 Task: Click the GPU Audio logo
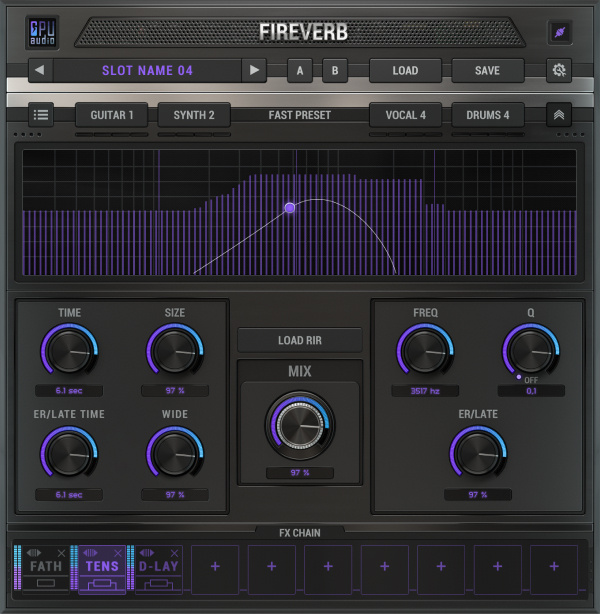42,33
